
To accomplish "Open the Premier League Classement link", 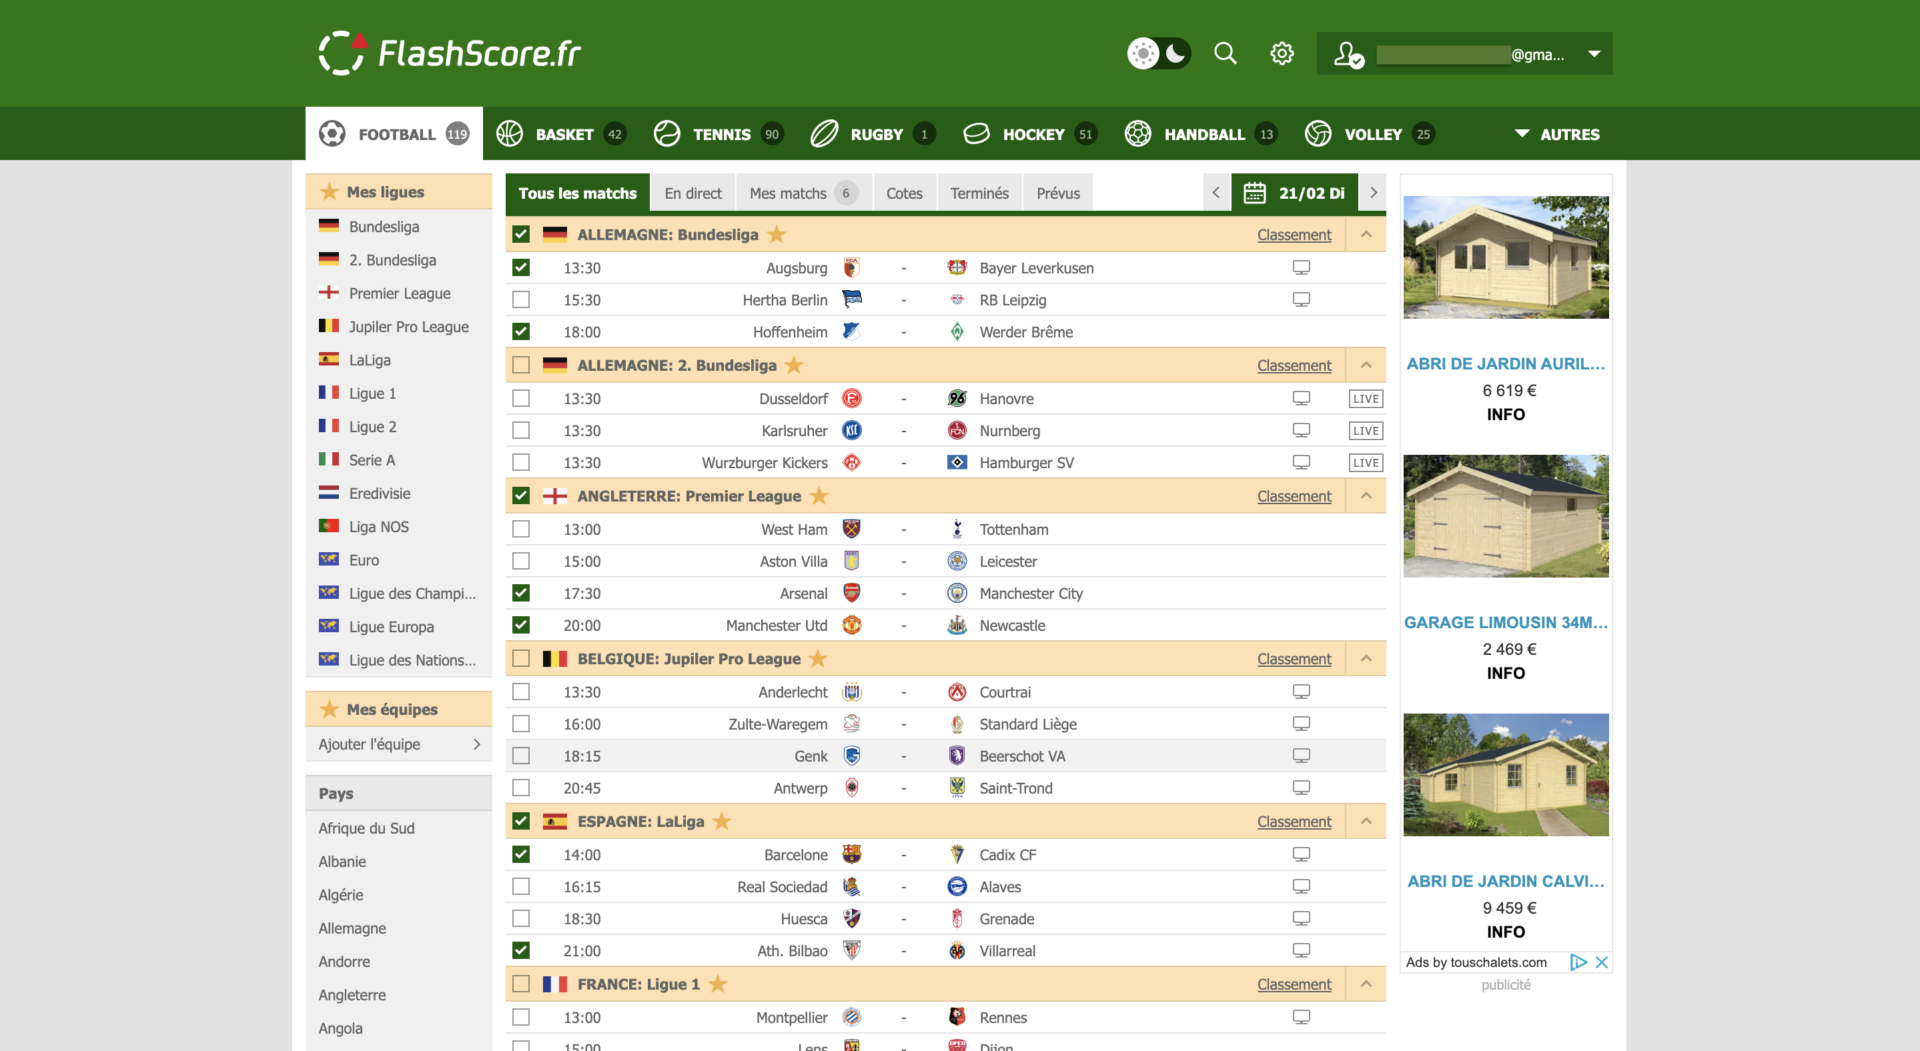I will click(1294, 496).
